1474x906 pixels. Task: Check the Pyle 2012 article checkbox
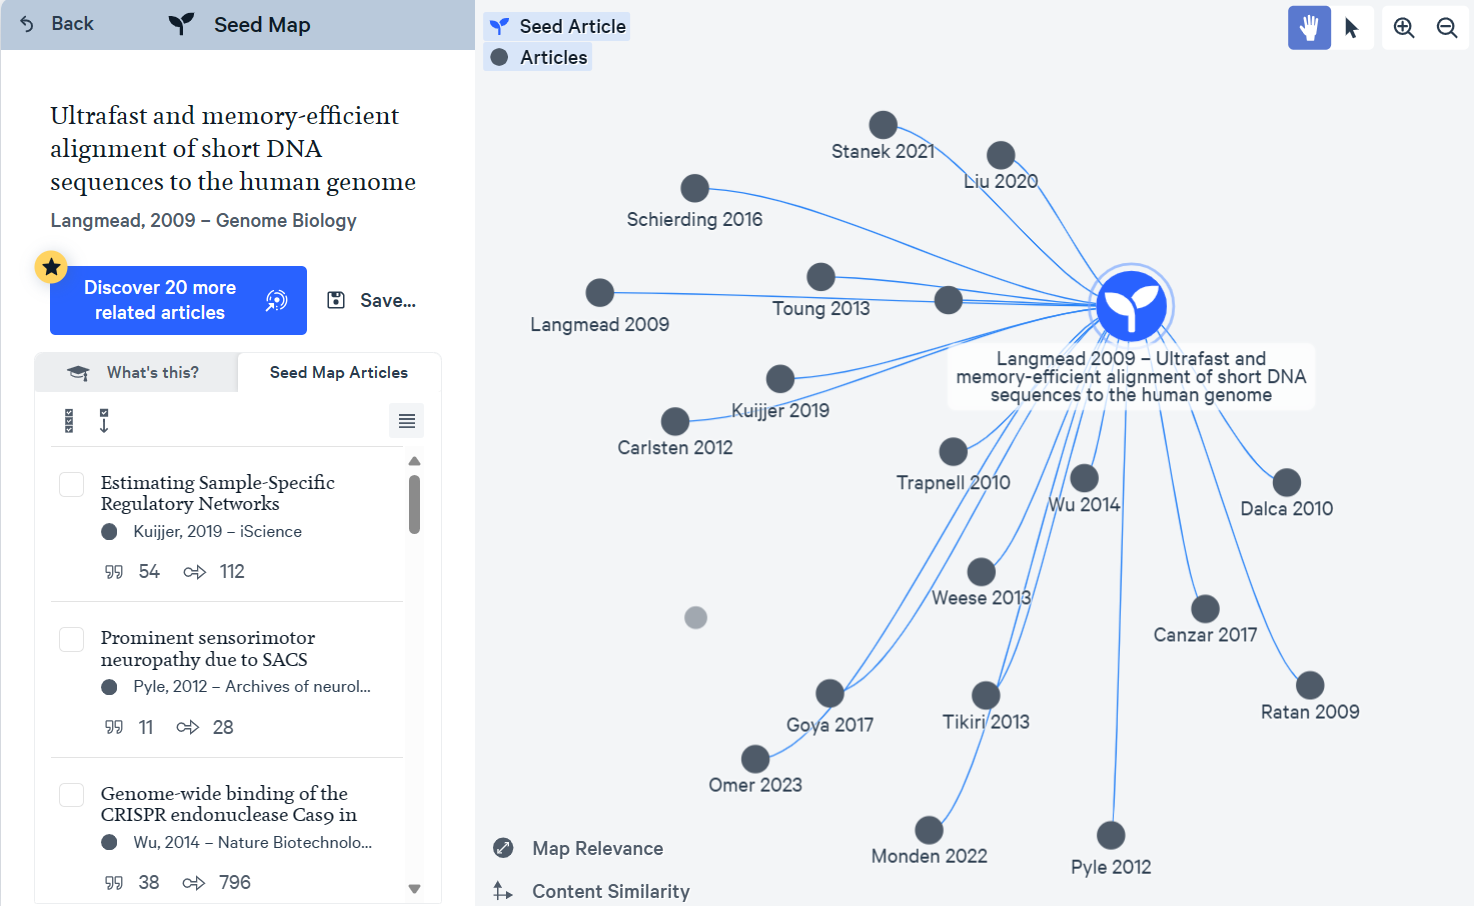point(72,640)
